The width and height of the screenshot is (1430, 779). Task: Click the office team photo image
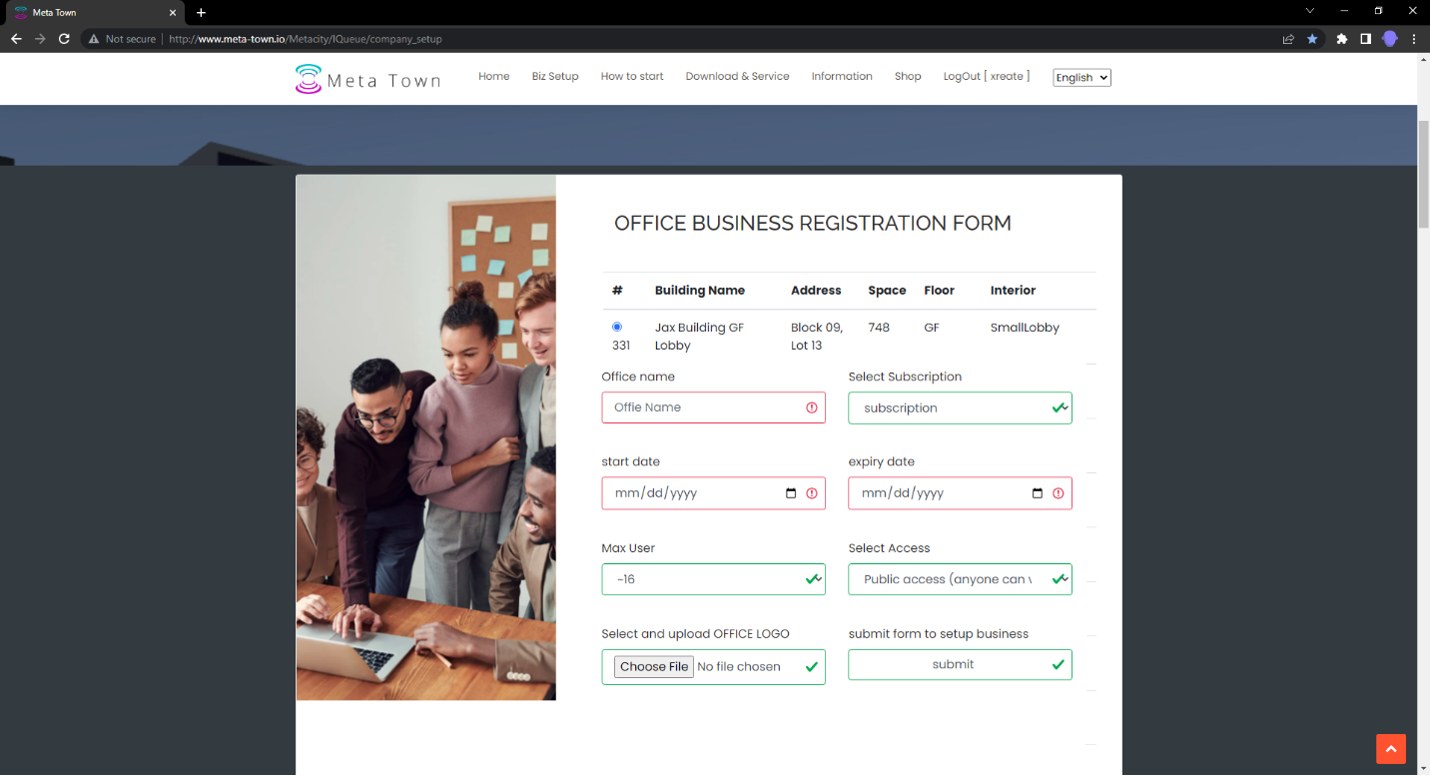tap(426, 438)
